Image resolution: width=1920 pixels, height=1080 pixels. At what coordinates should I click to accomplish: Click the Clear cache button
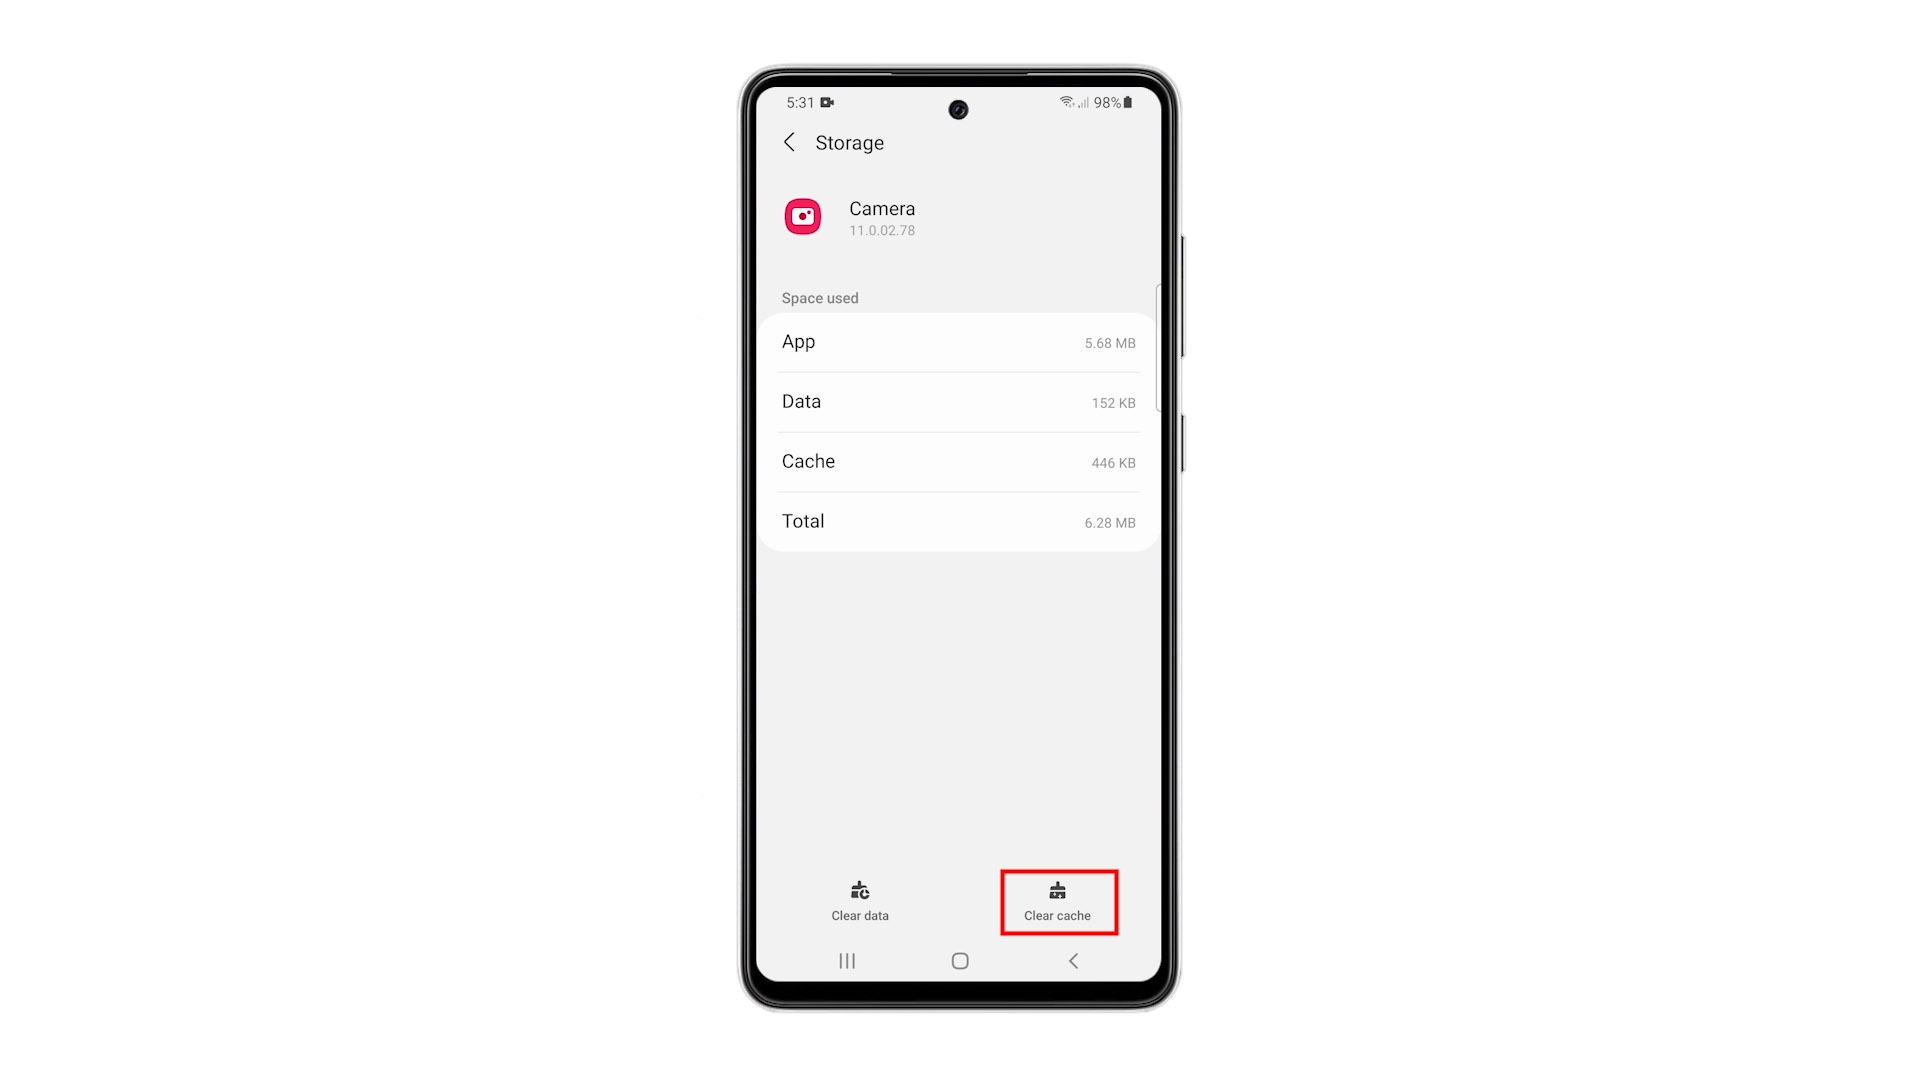[1058, 901]
